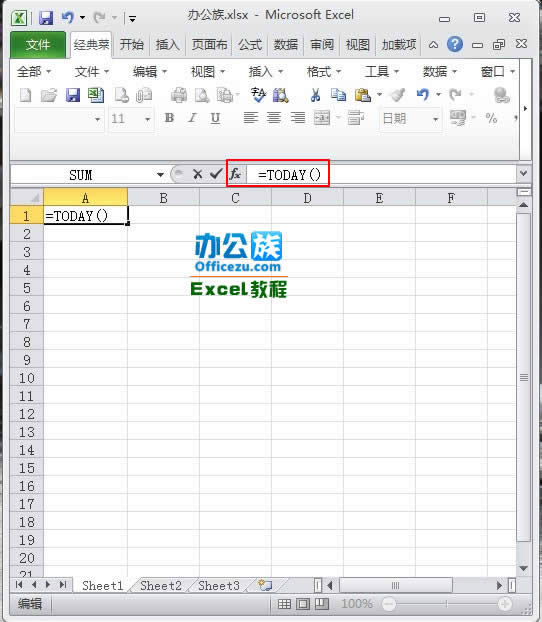The image size is (542, 622).
Task: Minimize the ribbon with the caret icon
Action: point(433,45)
